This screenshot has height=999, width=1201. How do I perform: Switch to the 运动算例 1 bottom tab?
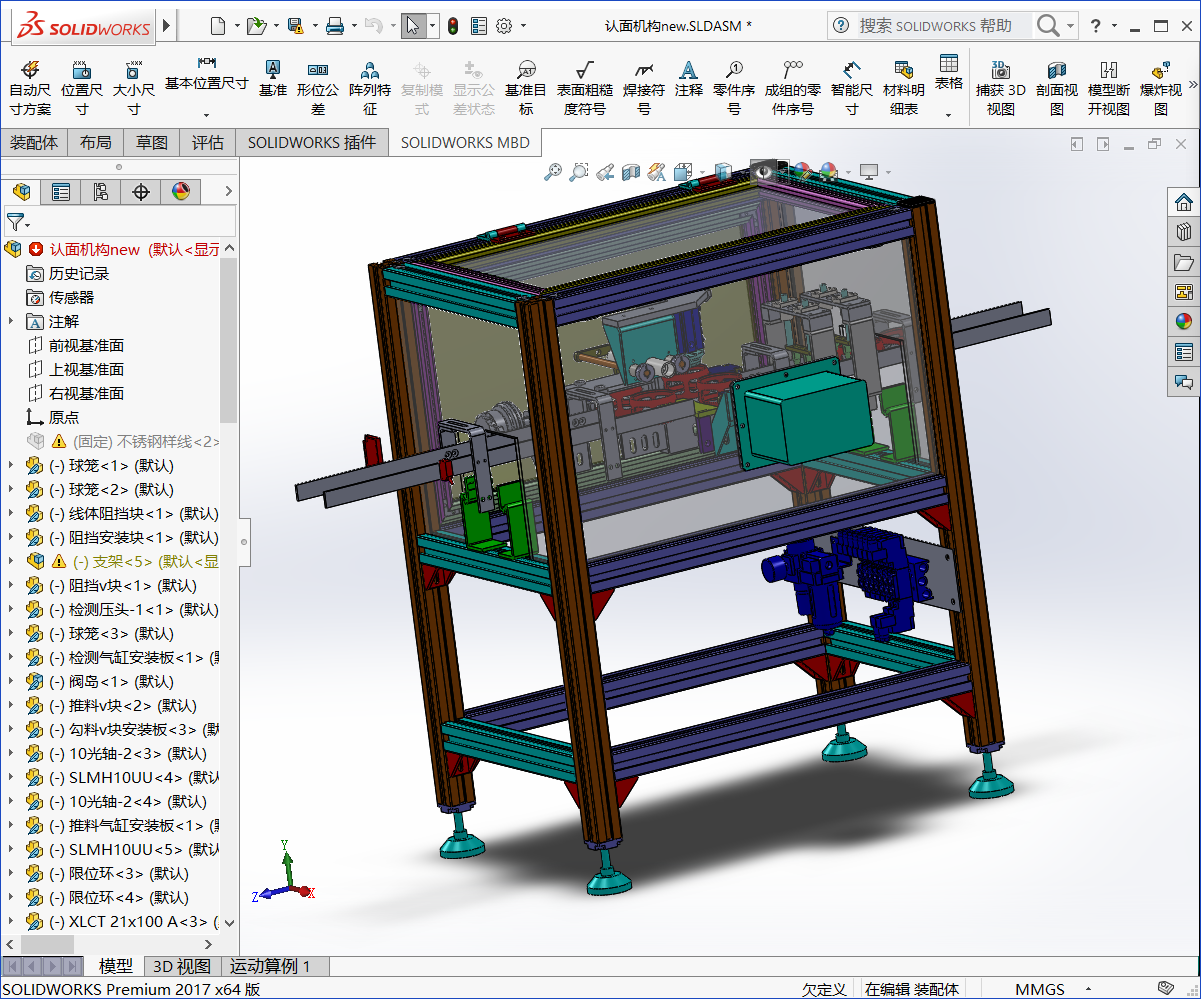[x=271, y=966]
